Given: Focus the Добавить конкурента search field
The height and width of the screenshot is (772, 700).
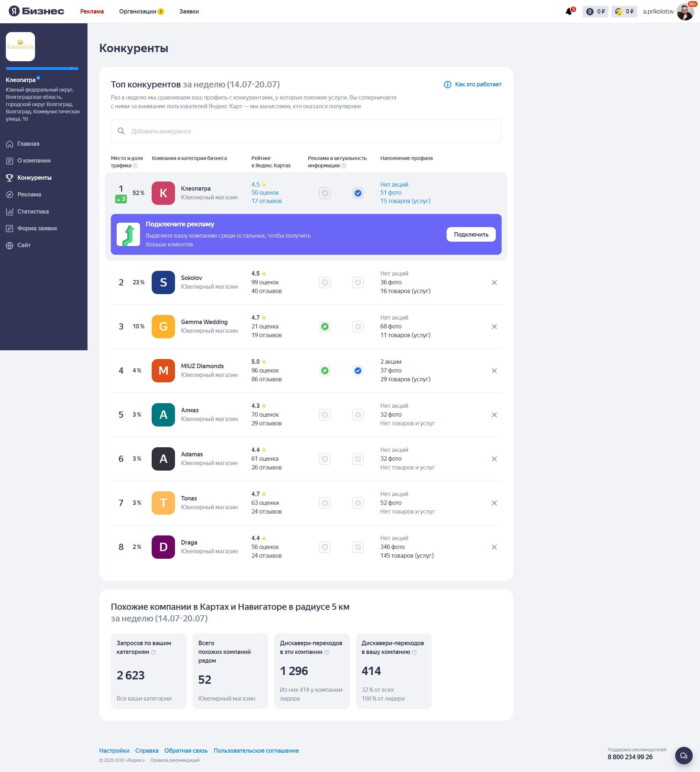Looking at the screenshot, I should coord(306,131).
